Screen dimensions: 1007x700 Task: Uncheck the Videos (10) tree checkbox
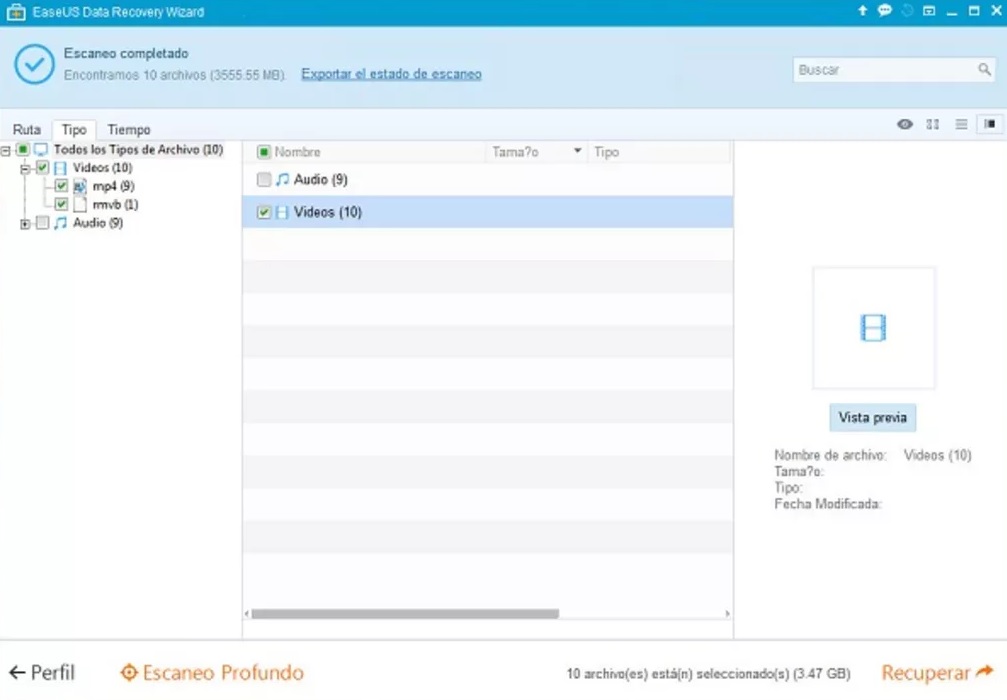42,168
